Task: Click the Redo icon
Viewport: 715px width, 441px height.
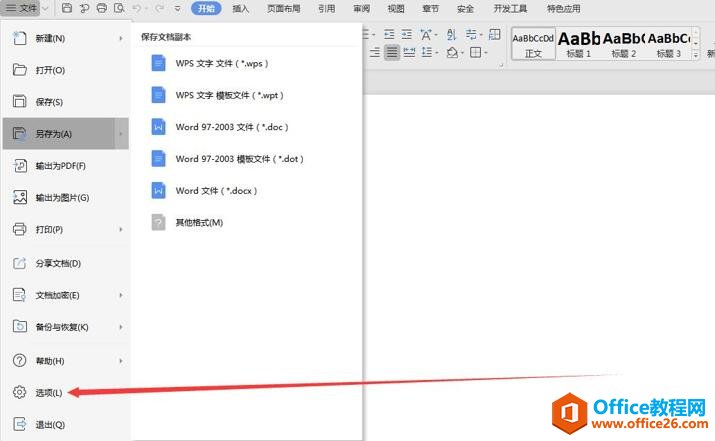Action: click(x=159, y=8)
